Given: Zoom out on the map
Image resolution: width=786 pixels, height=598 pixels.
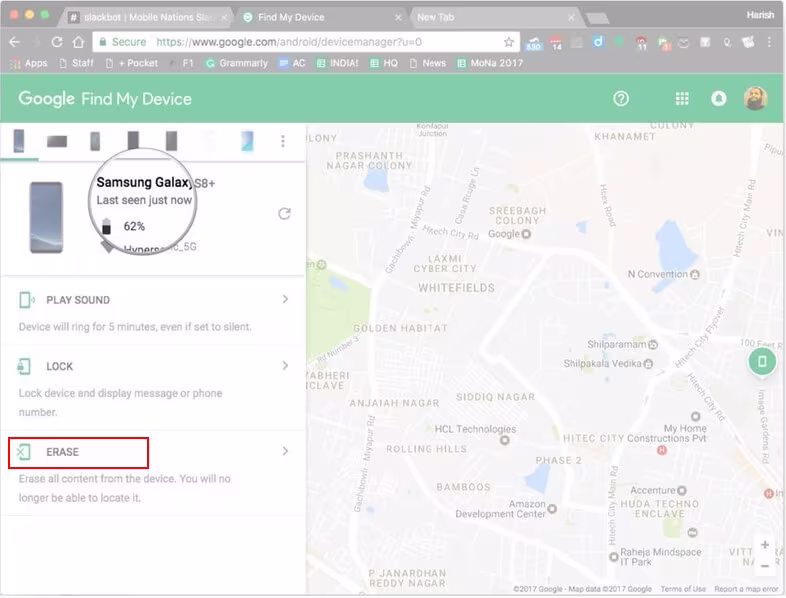Looking at the screenshot, I should pyautogui.click(x=765, y=566).
